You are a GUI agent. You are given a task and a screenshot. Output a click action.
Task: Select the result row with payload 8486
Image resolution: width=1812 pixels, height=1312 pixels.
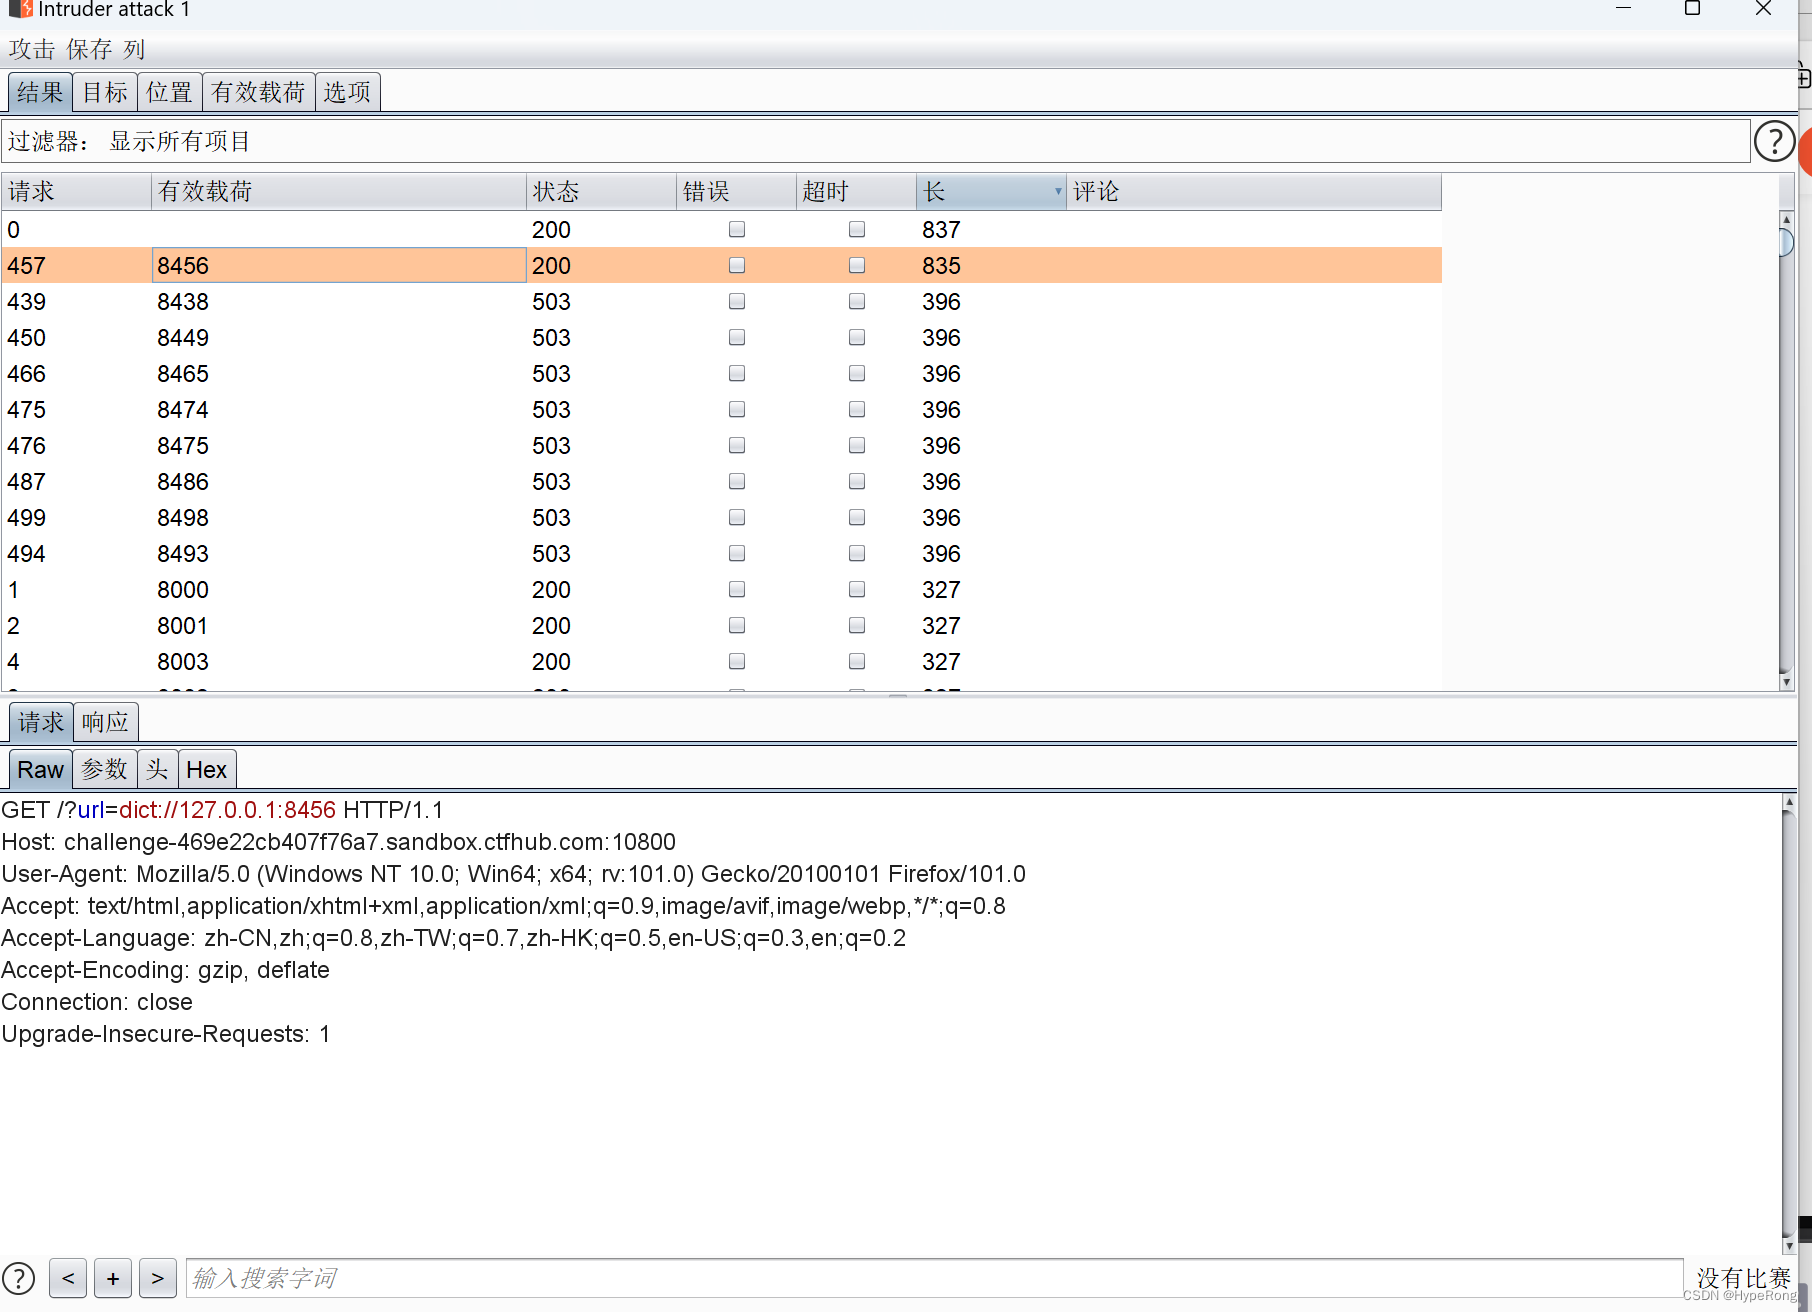coord(721,481)
